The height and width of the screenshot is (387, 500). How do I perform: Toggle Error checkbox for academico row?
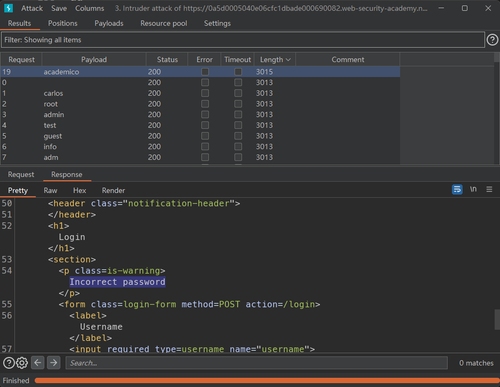(205, 72)
